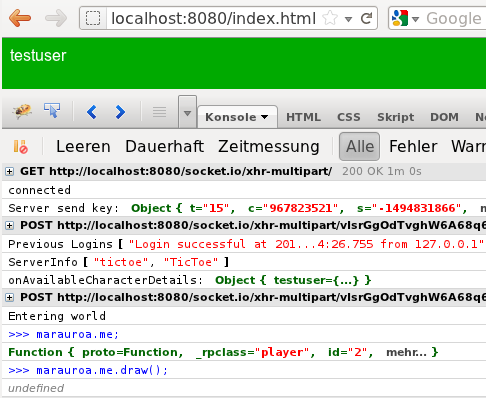The image size is (486, 398).
Task: Activate the Firebug element inspect tool
Action: [52, 110]
